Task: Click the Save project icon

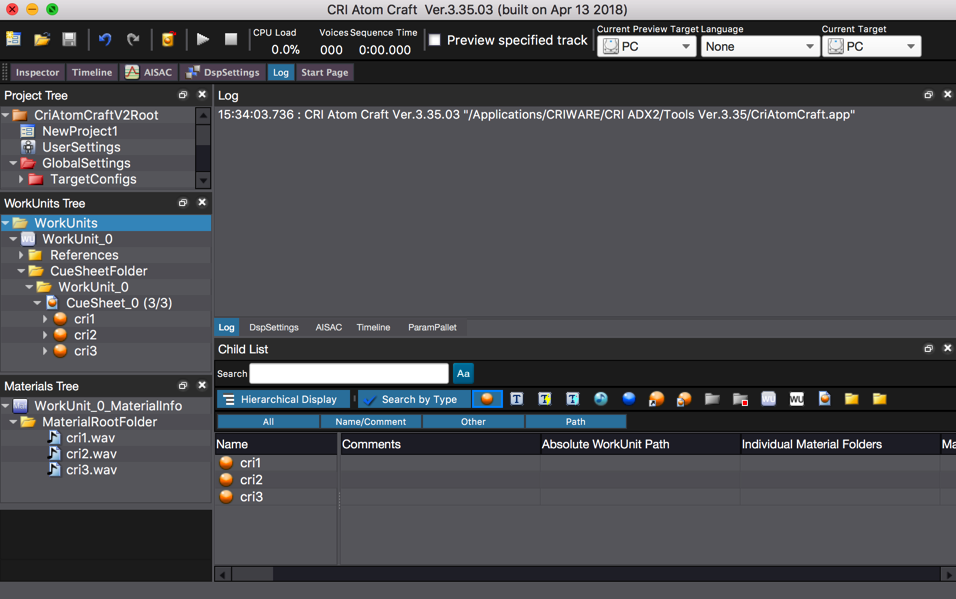Action: point(69,40)
